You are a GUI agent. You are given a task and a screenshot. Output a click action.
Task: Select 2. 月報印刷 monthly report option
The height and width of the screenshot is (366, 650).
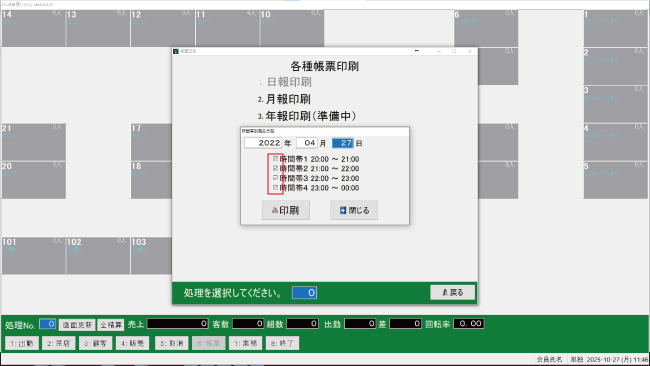pos(284,99)
